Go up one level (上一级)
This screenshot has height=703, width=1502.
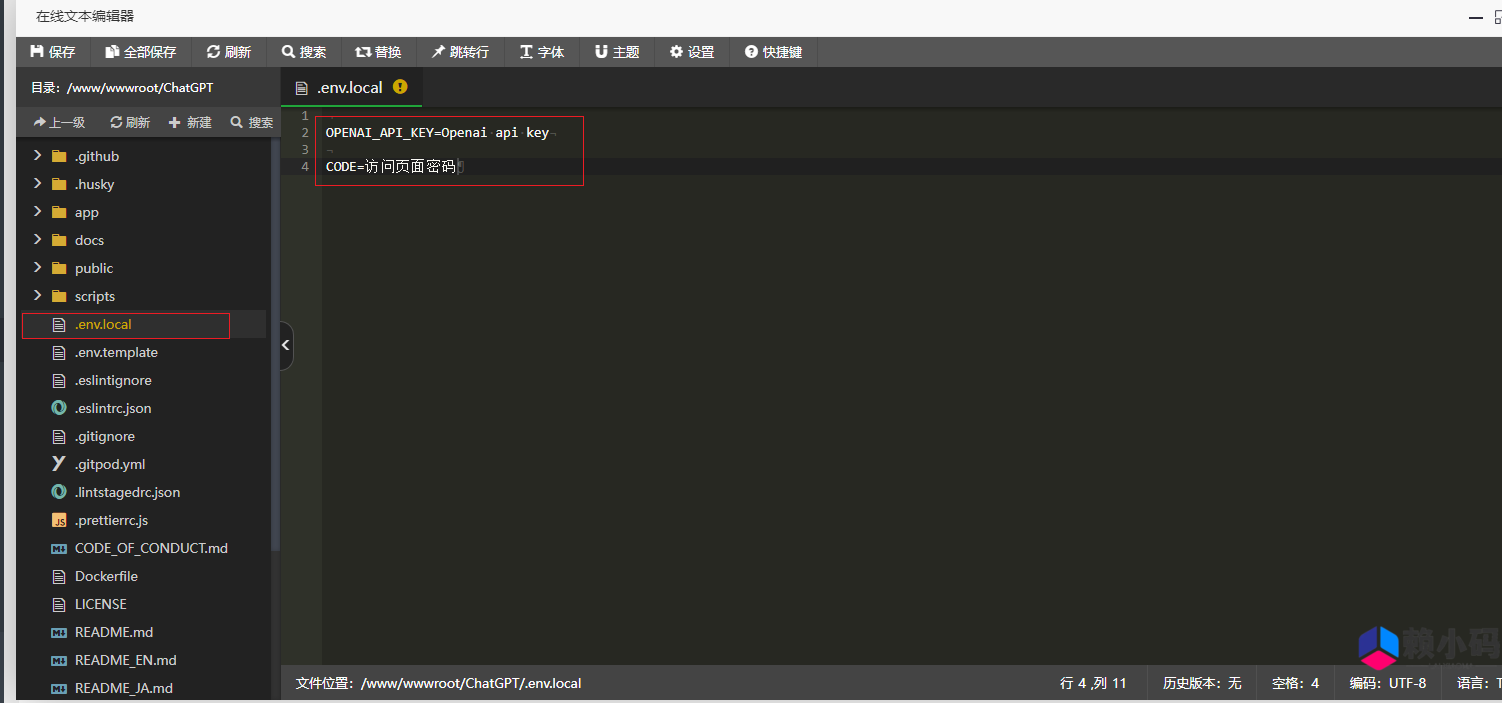coord(60,122)
